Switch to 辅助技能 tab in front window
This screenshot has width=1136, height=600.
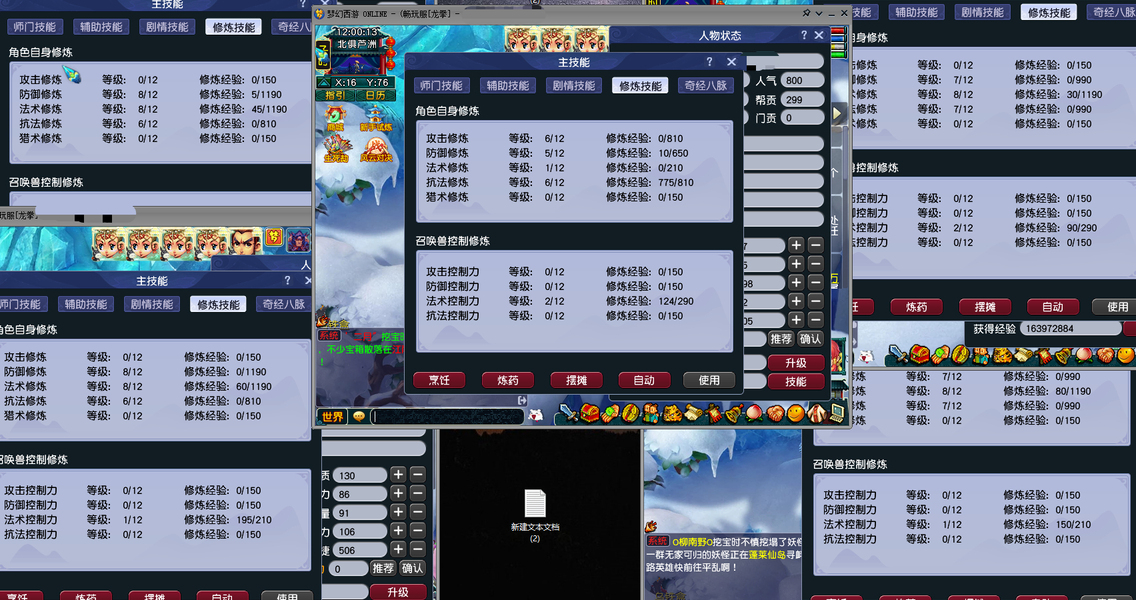508,86
